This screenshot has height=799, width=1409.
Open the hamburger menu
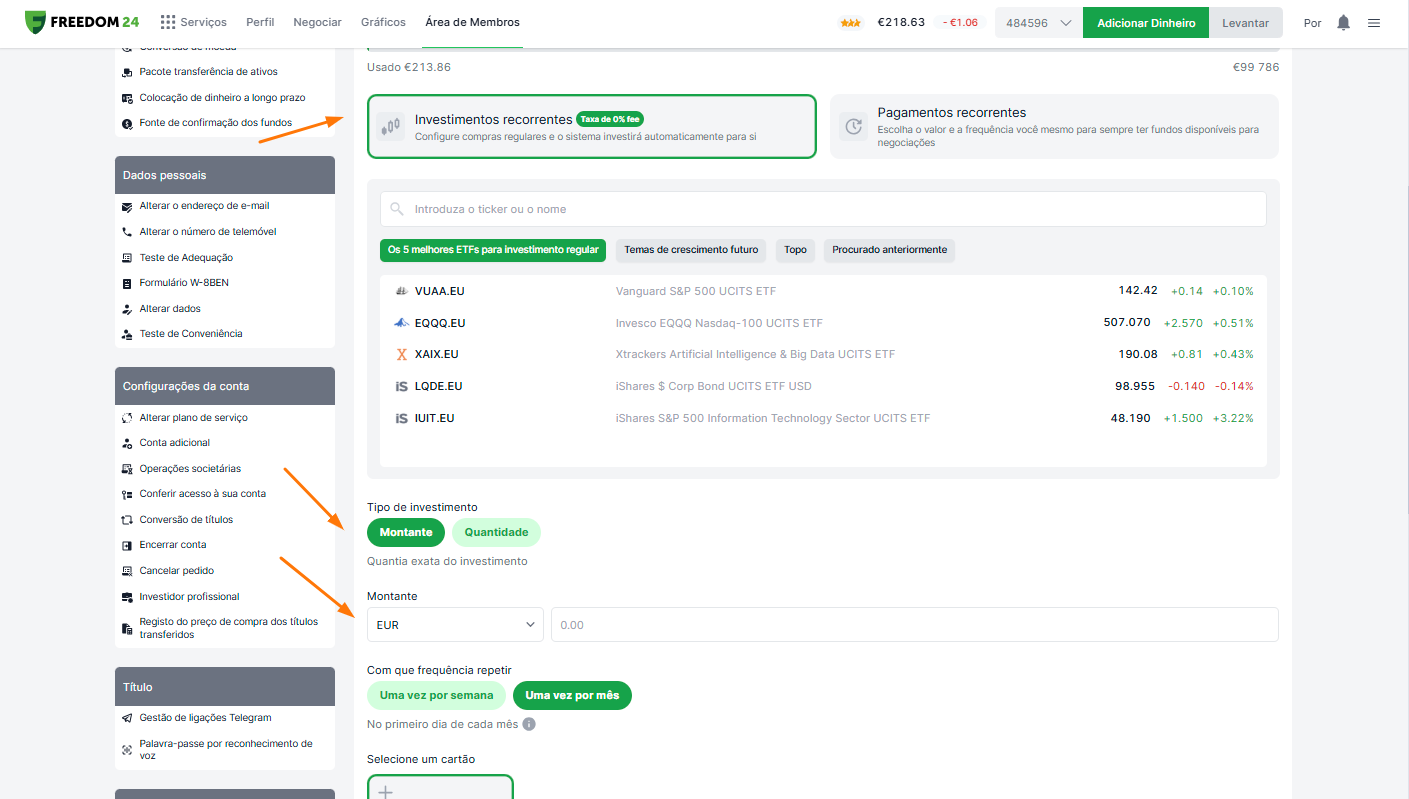click(x=1374, y=23)
